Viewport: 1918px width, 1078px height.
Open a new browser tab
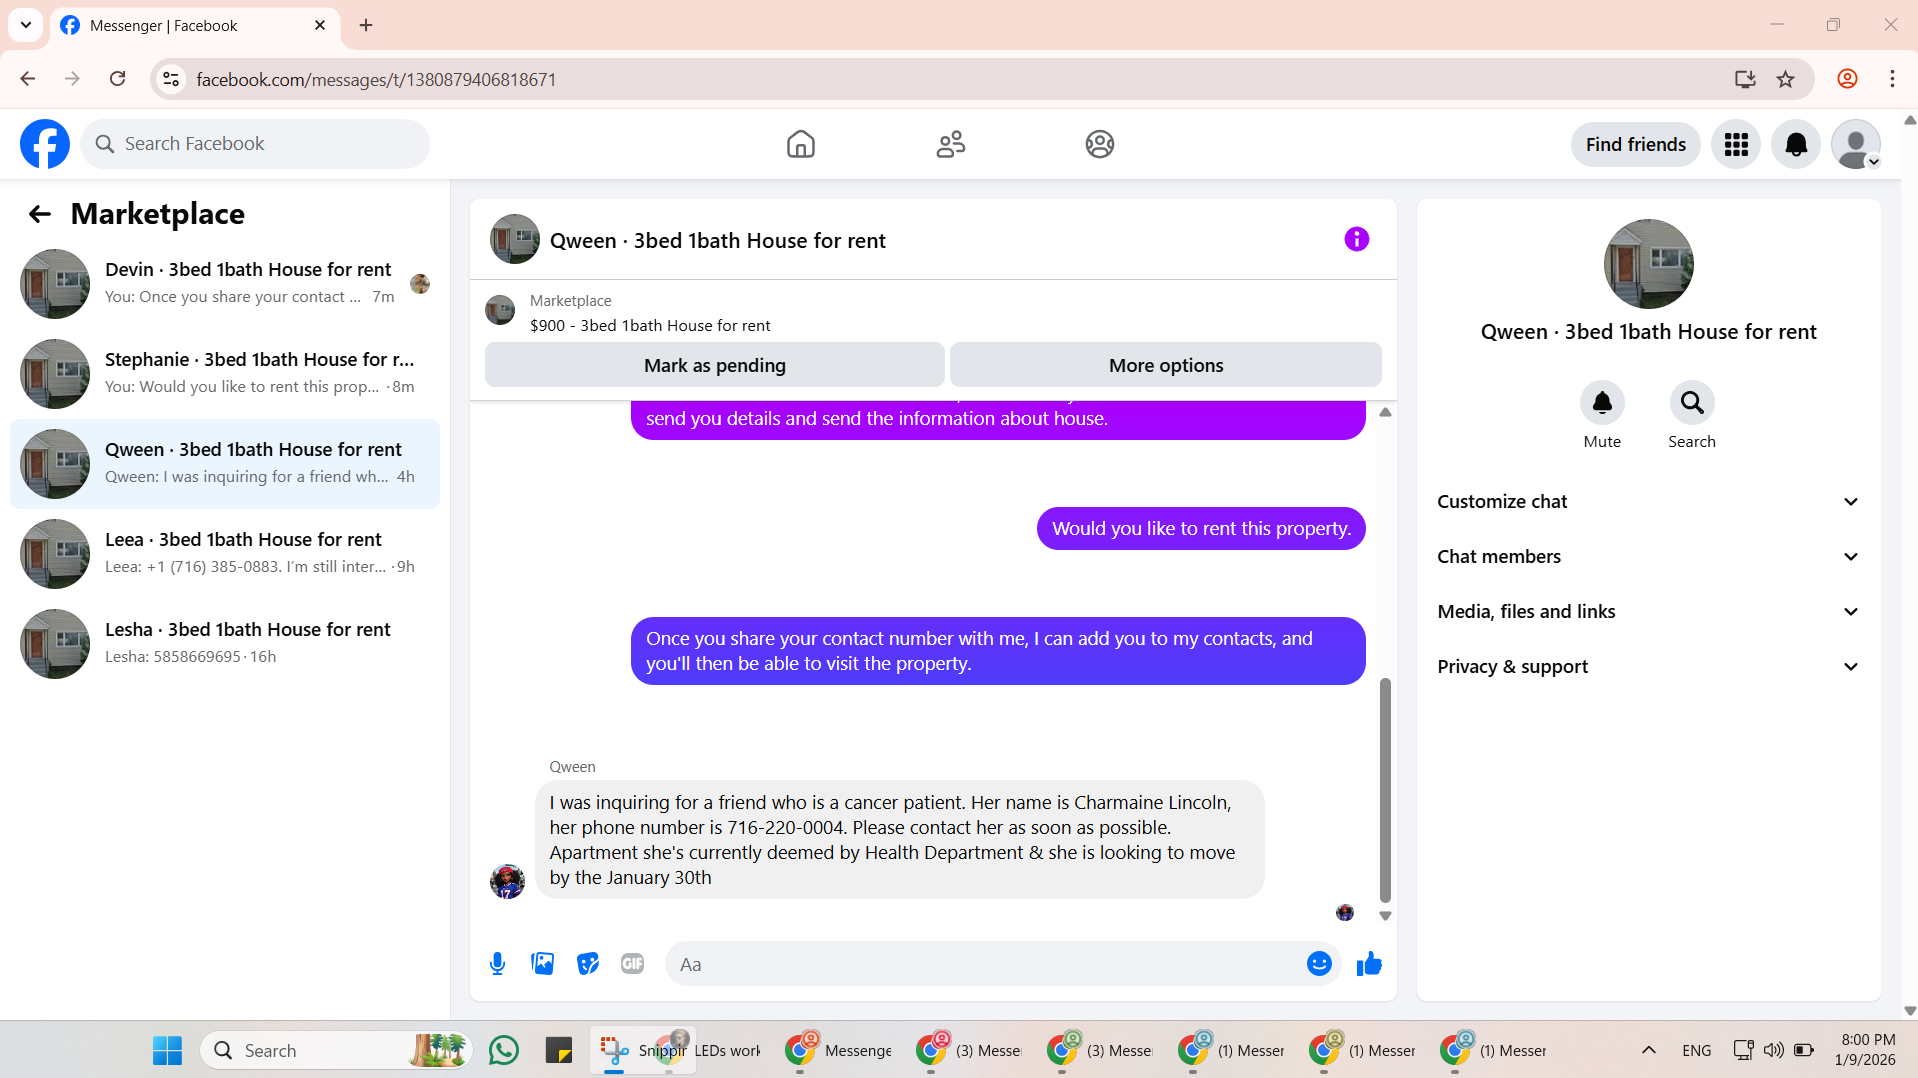[366, 25]
